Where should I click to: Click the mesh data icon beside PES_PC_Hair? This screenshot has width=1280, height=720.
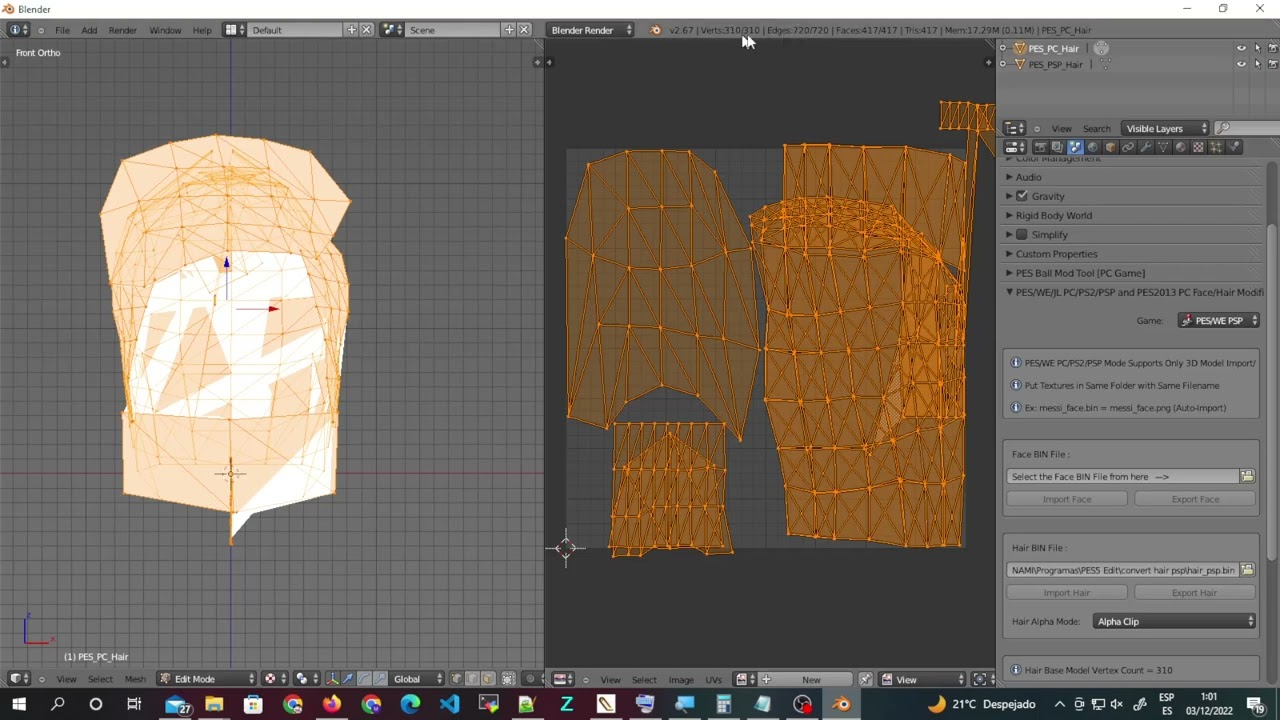tap(1101, 48)
